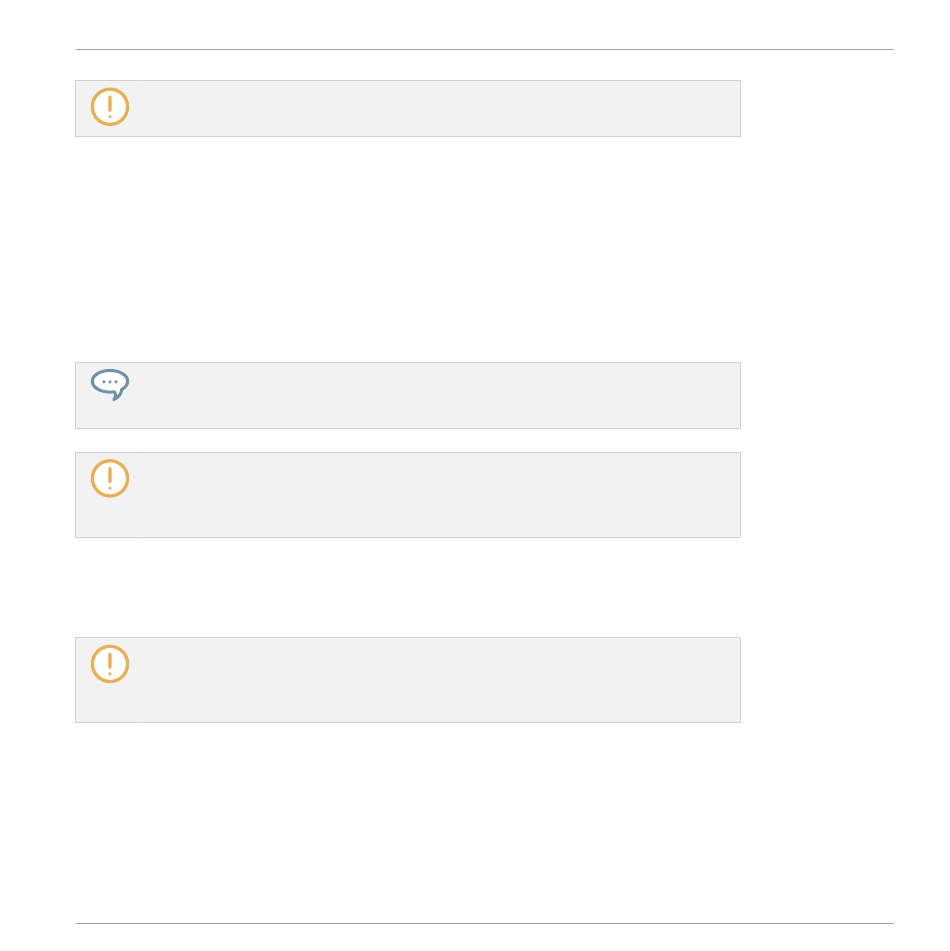
Task: Click the blank area between the first two note boxes
Action: click(x=408, y=249)
